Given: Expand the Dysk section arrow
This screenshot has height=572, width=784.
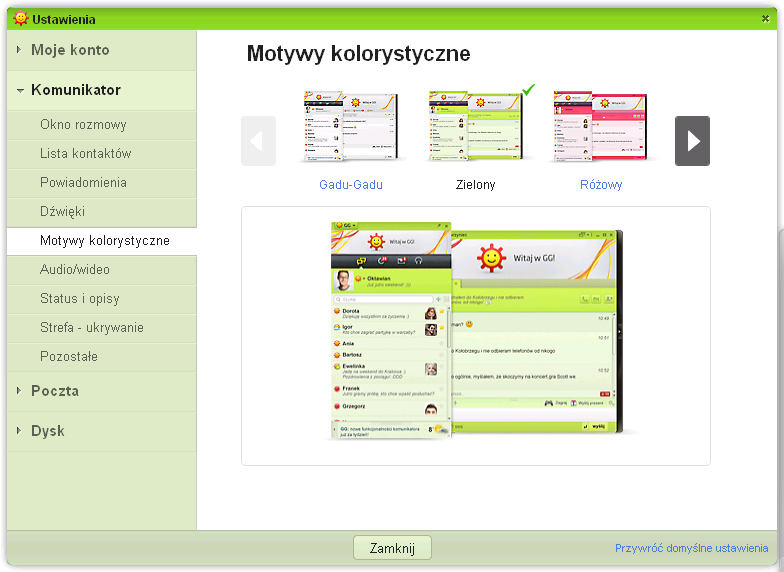Looking at the screenshot, I should pyautogui.click(x=18, y=430).
